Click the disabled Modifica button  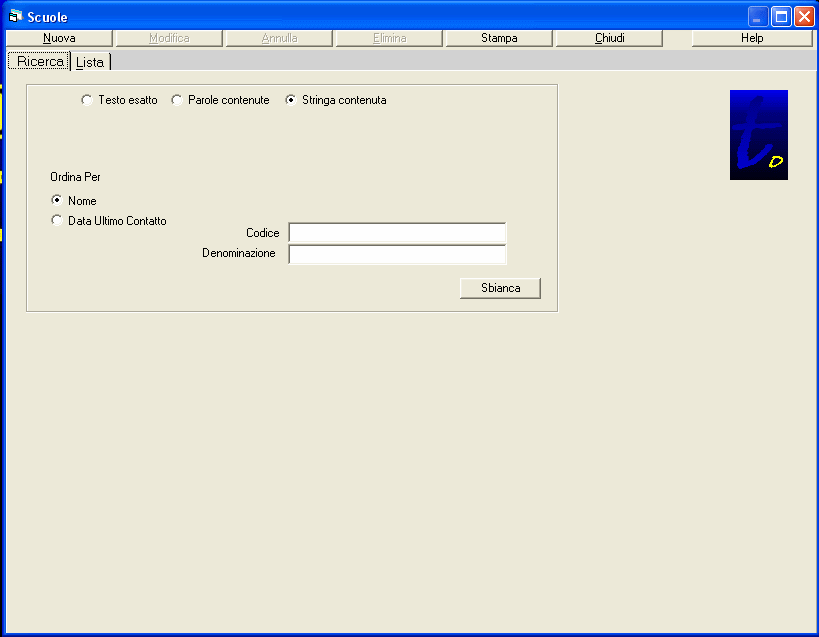coord(169,38)
